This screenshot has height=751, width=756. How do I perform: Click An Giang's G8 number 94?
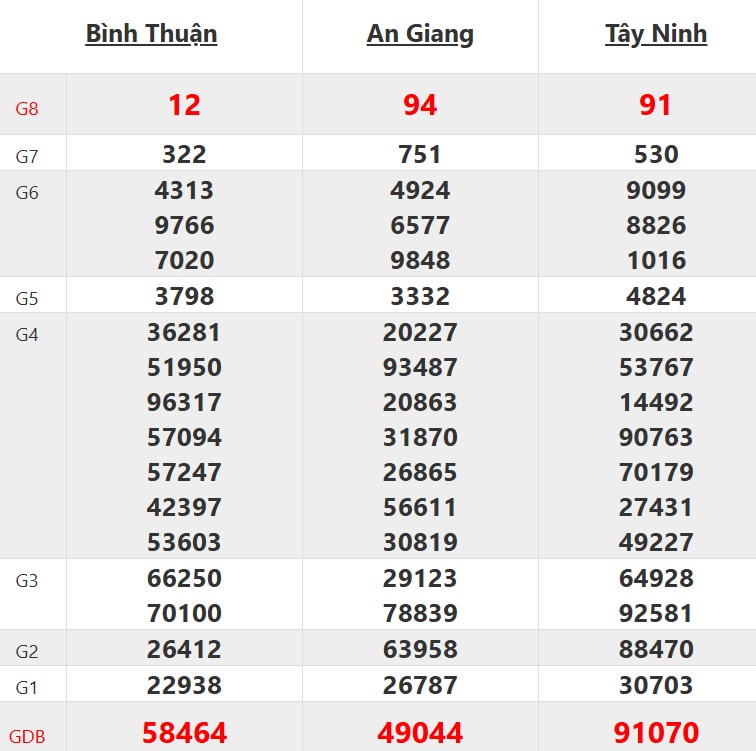click(420, 105)
